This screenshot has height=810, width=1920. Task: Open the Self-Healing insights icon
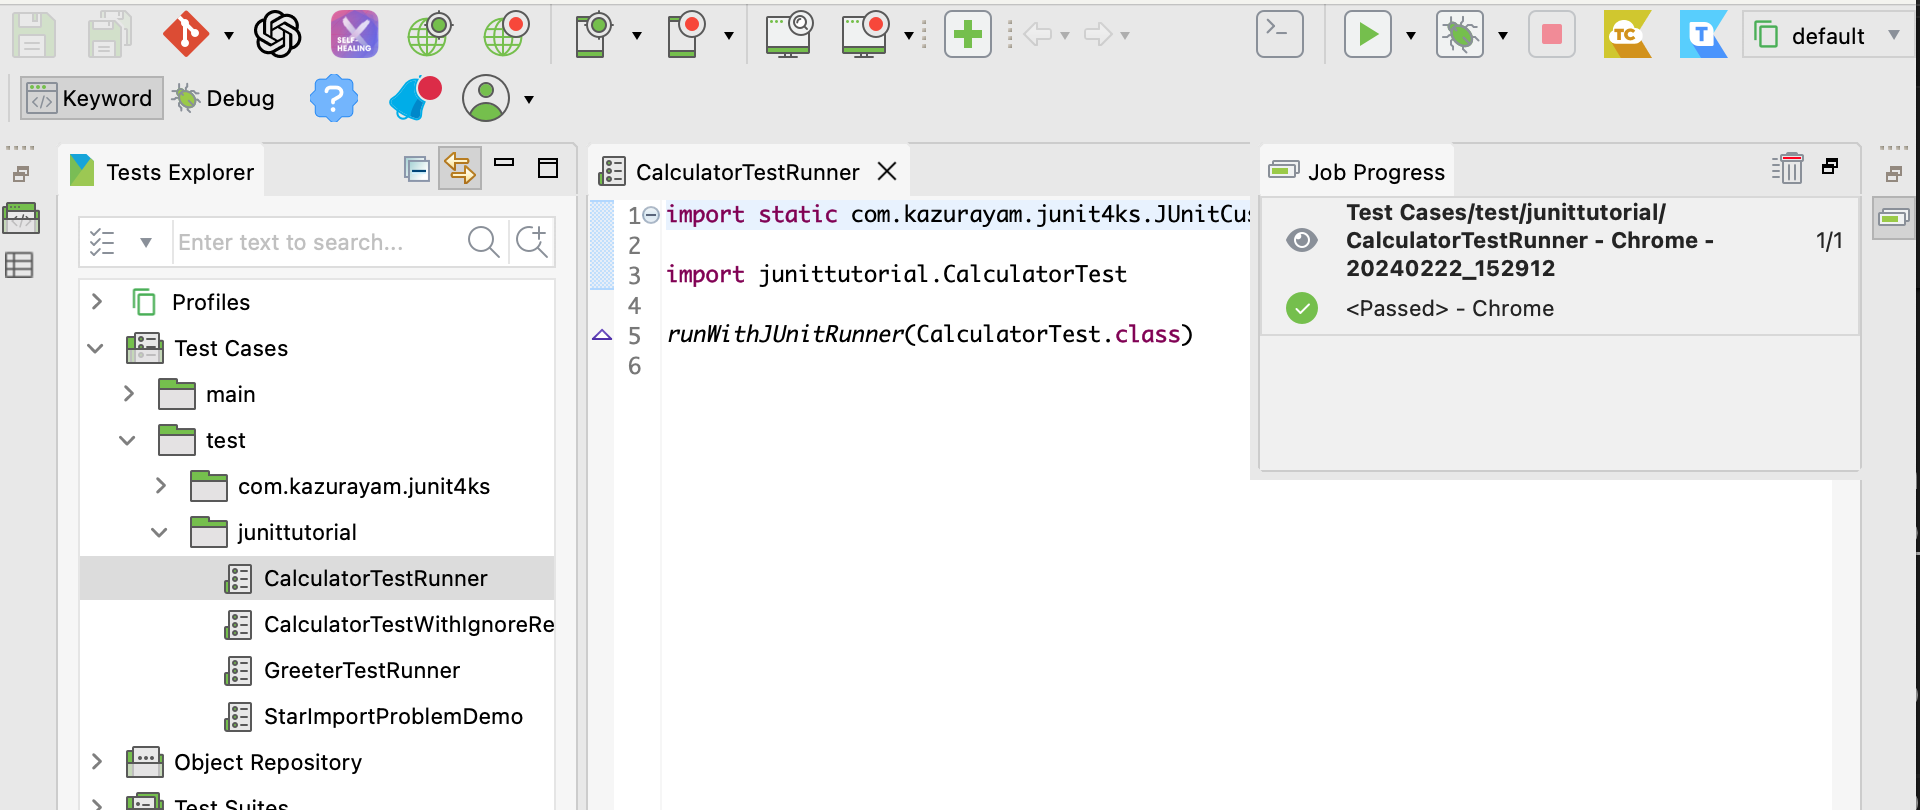click(x=354, y=35)
